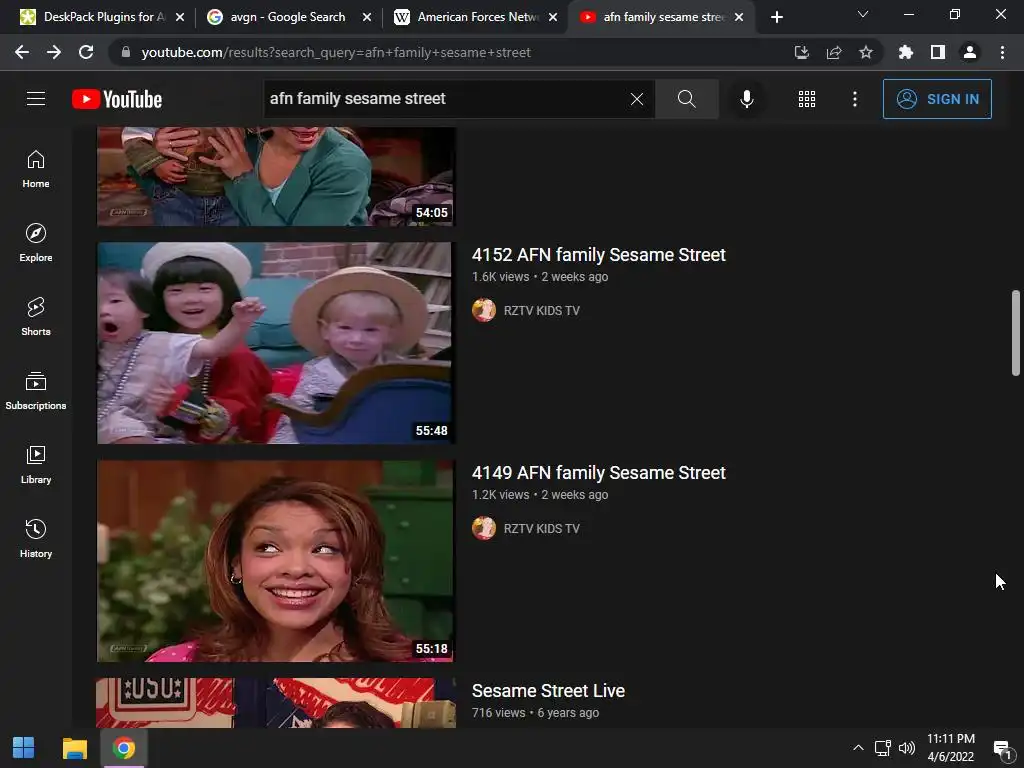This screenshot has height=768, width=1024.
Task: Click the YouTube logo
Action: [x=117, y=99]
